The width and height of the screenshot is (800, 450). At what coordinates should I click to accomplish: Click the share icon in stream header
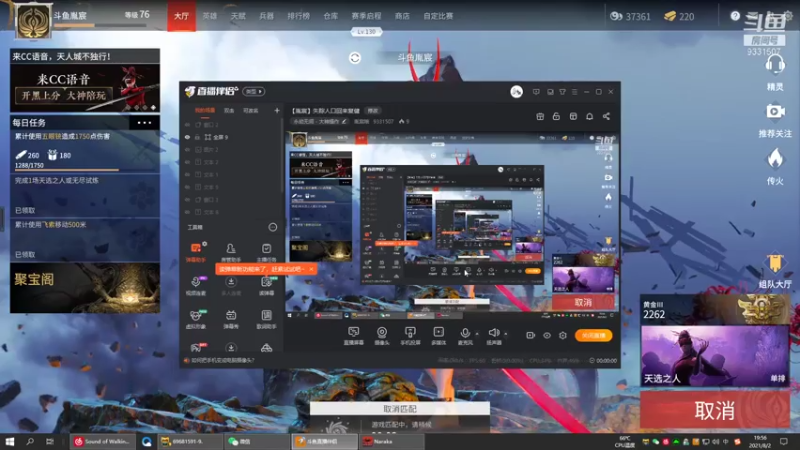click(606, 116)
